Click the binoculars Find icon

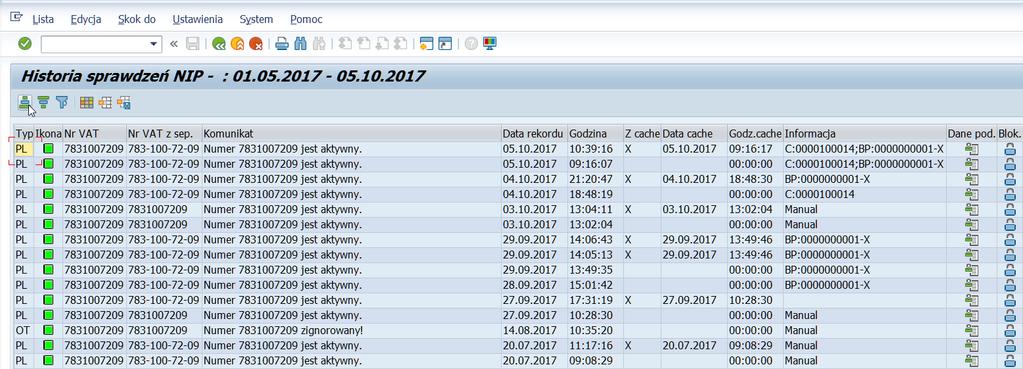pos(300,44)
